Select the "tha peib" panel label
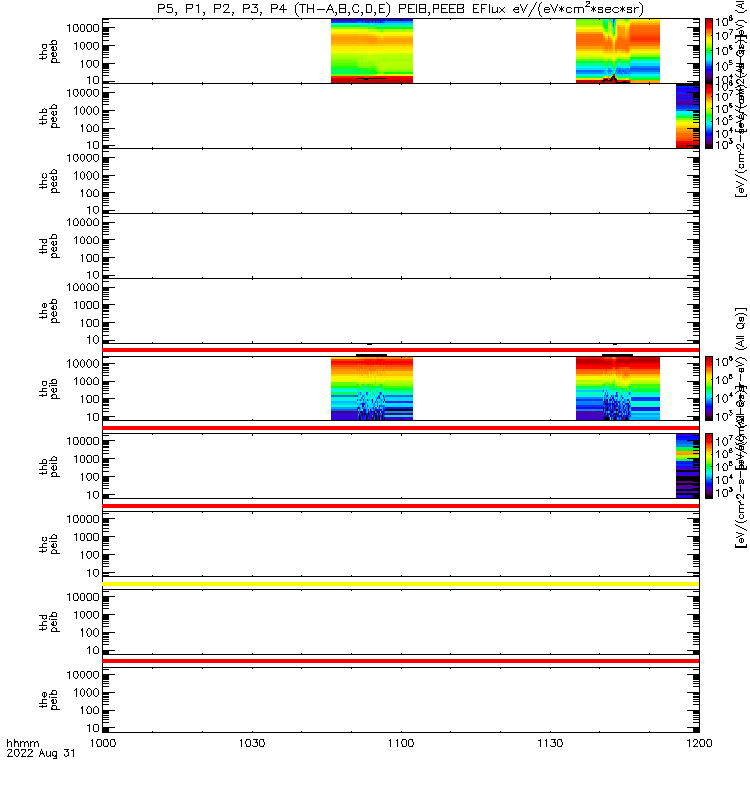This screenshot has height=800, width=750. tap(49, 388)
